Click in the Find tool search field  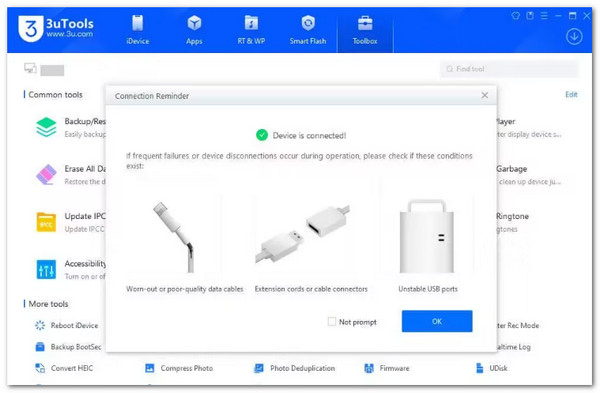pyautogui.click(x=509, y=69)
